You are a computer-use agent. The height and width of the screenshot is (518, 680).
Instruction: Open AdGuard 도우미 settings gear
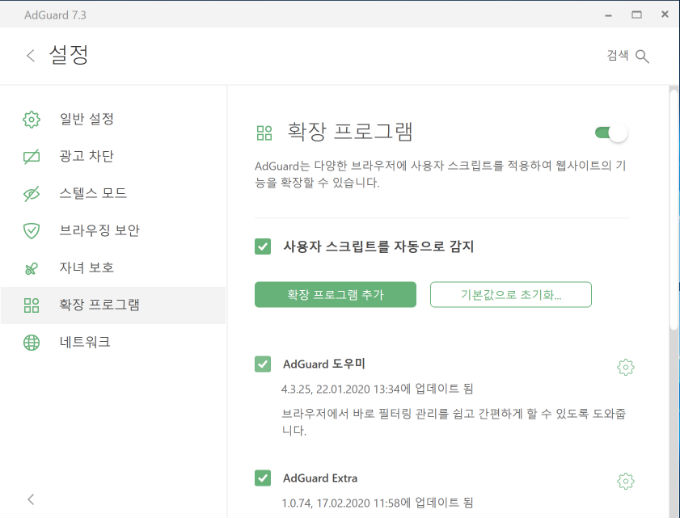tap(625, 367)
